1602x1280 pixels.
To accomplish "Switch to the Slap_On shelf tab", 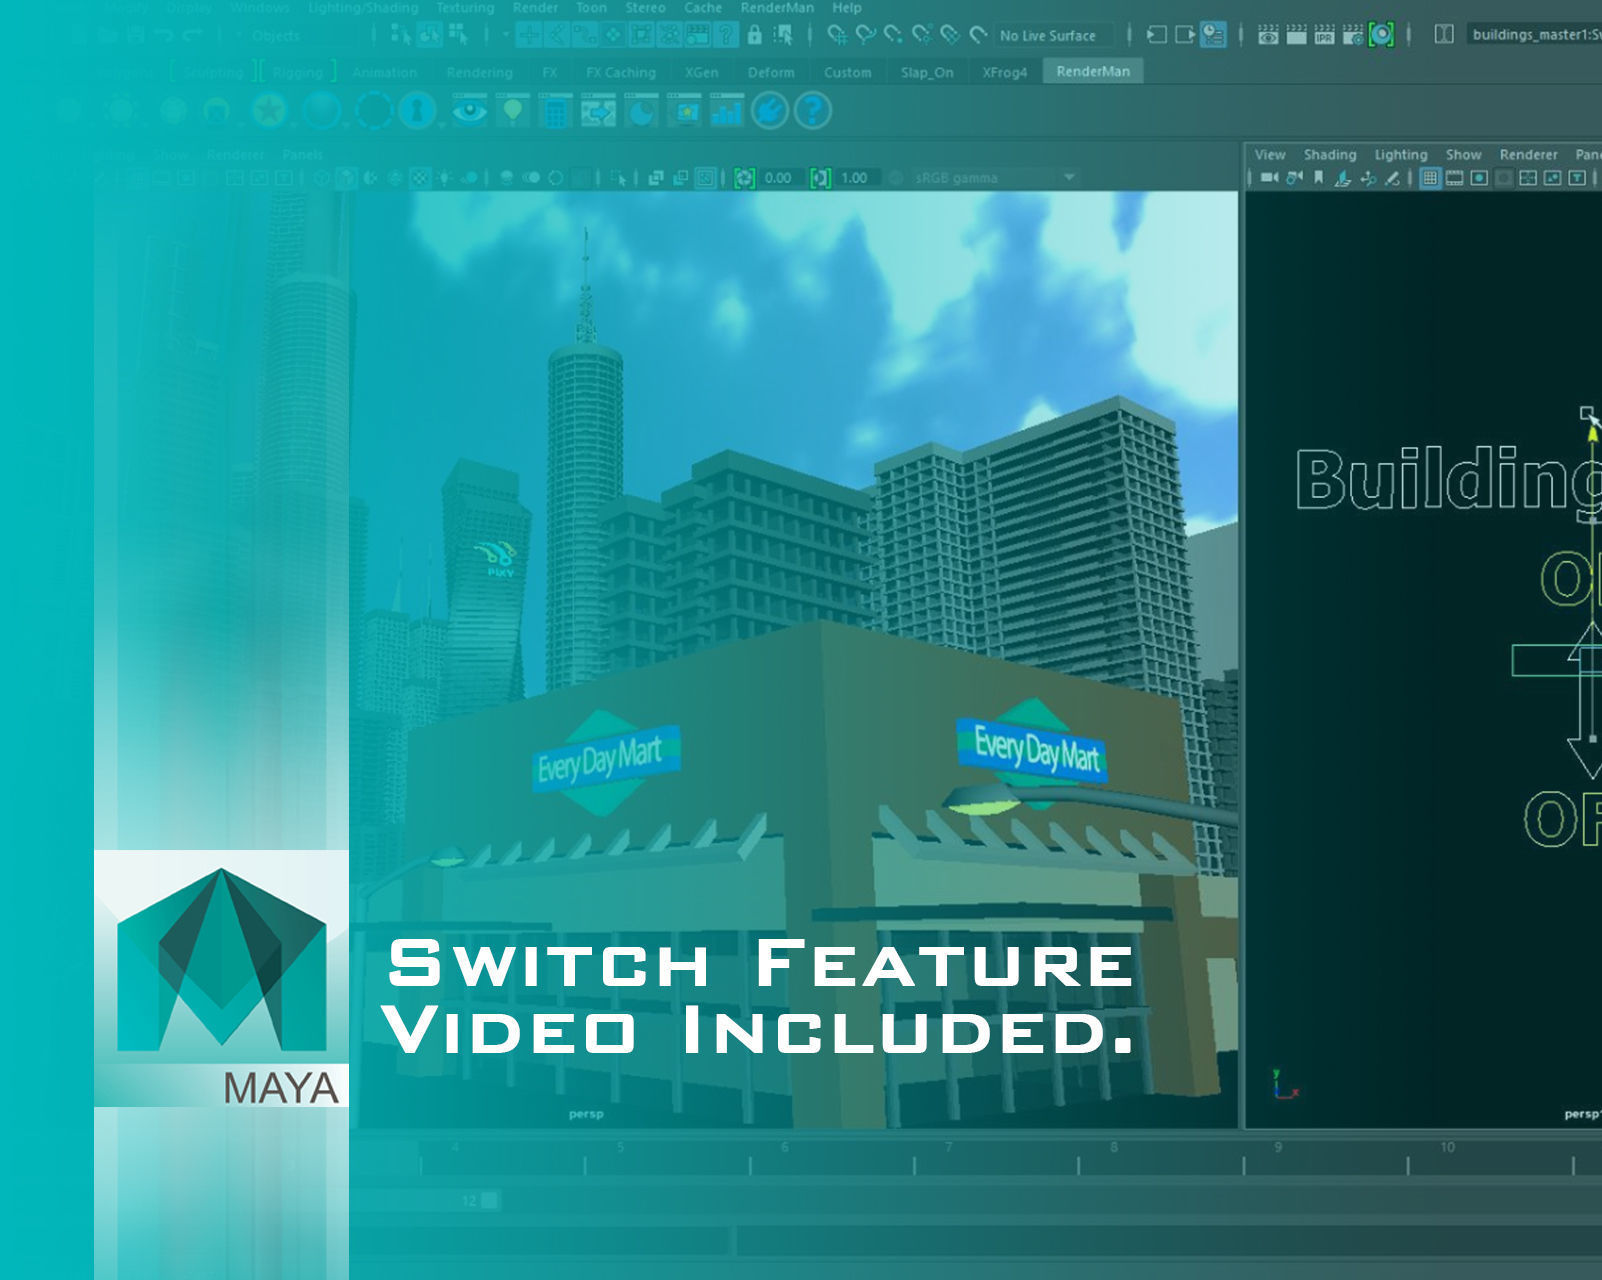I will (927, 73).
